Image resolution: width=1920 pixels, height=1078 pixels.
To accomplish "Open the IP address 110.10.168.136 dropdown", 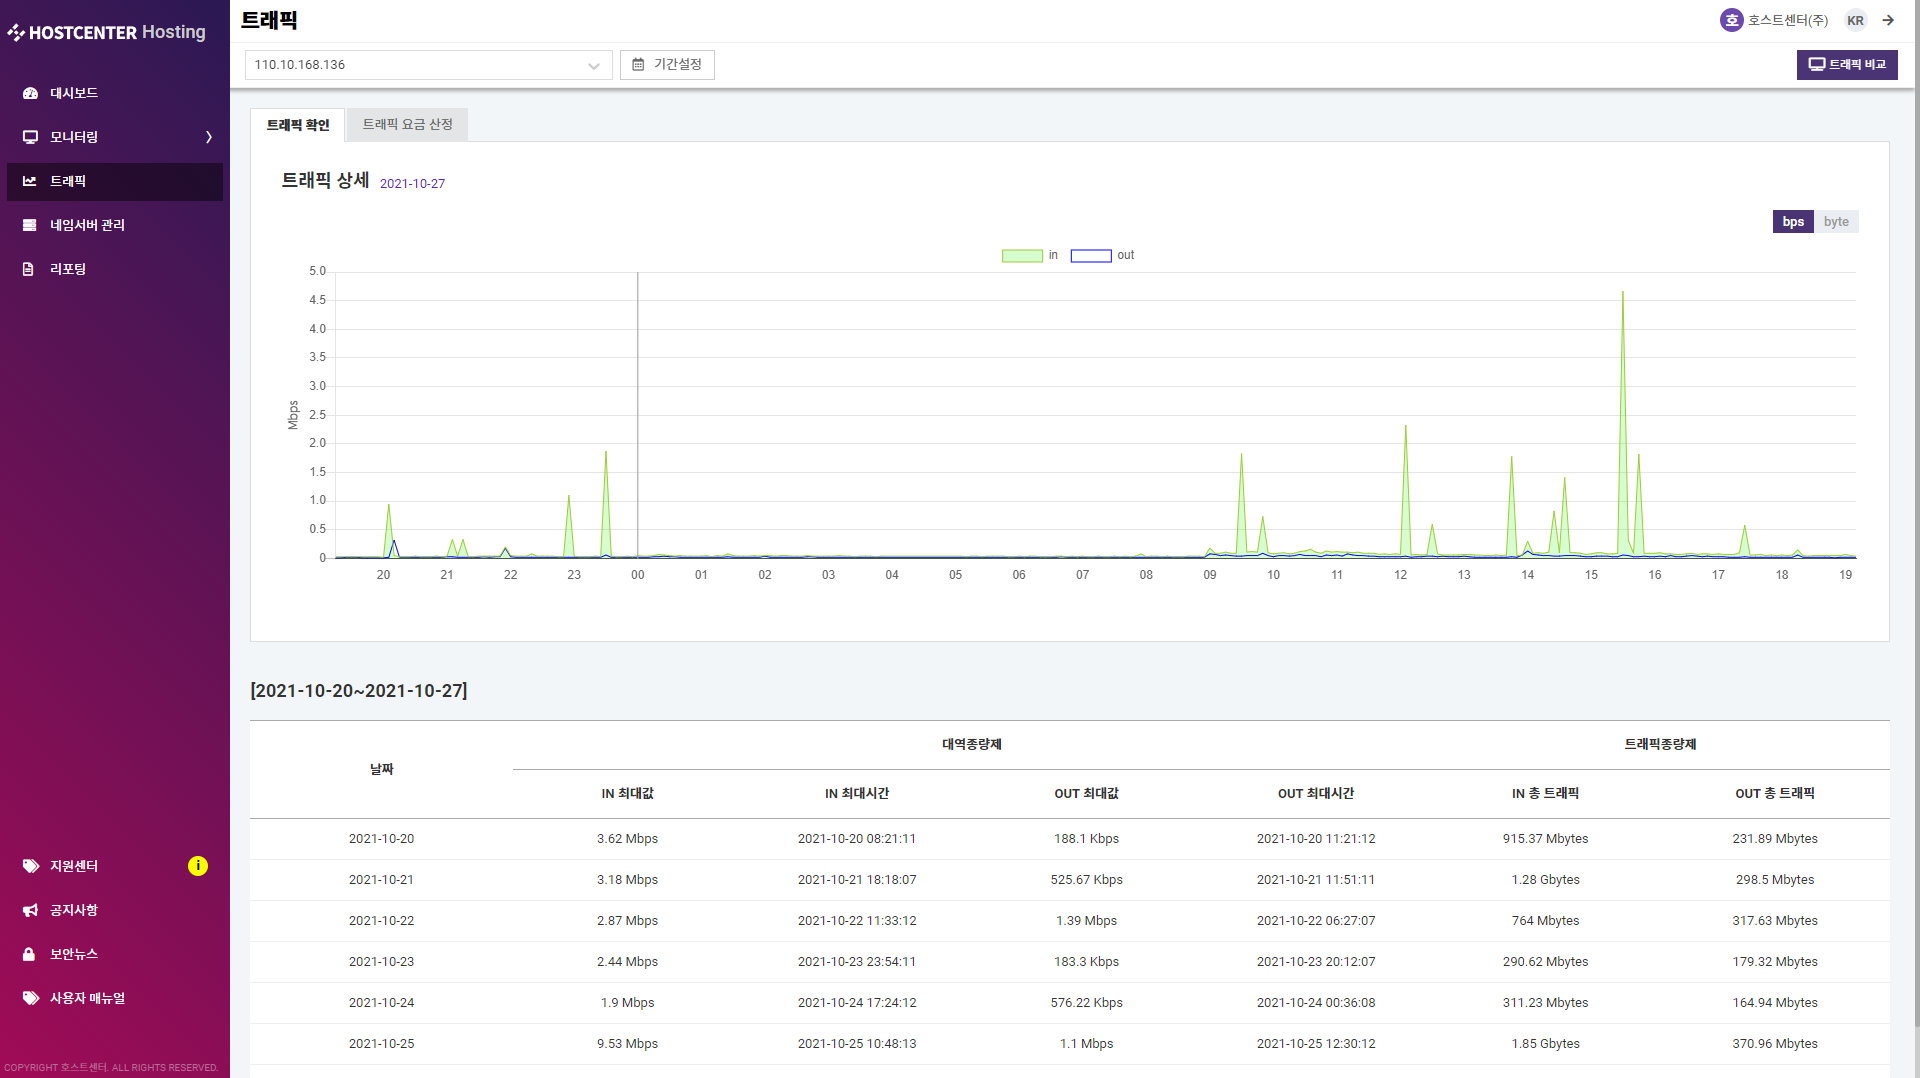I will (428, 65).
